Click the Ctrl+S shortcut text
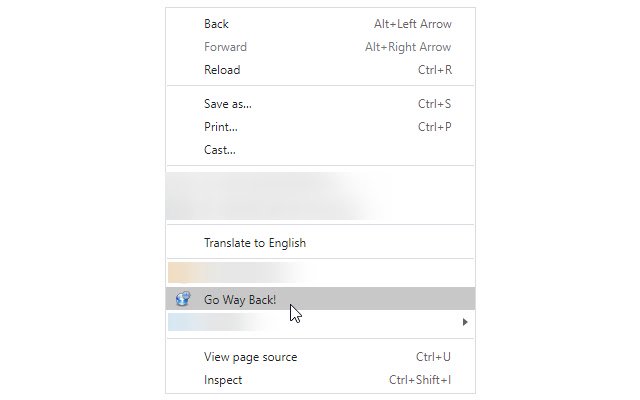Viewport: 640px width, 400px height. tap(434, 104)
